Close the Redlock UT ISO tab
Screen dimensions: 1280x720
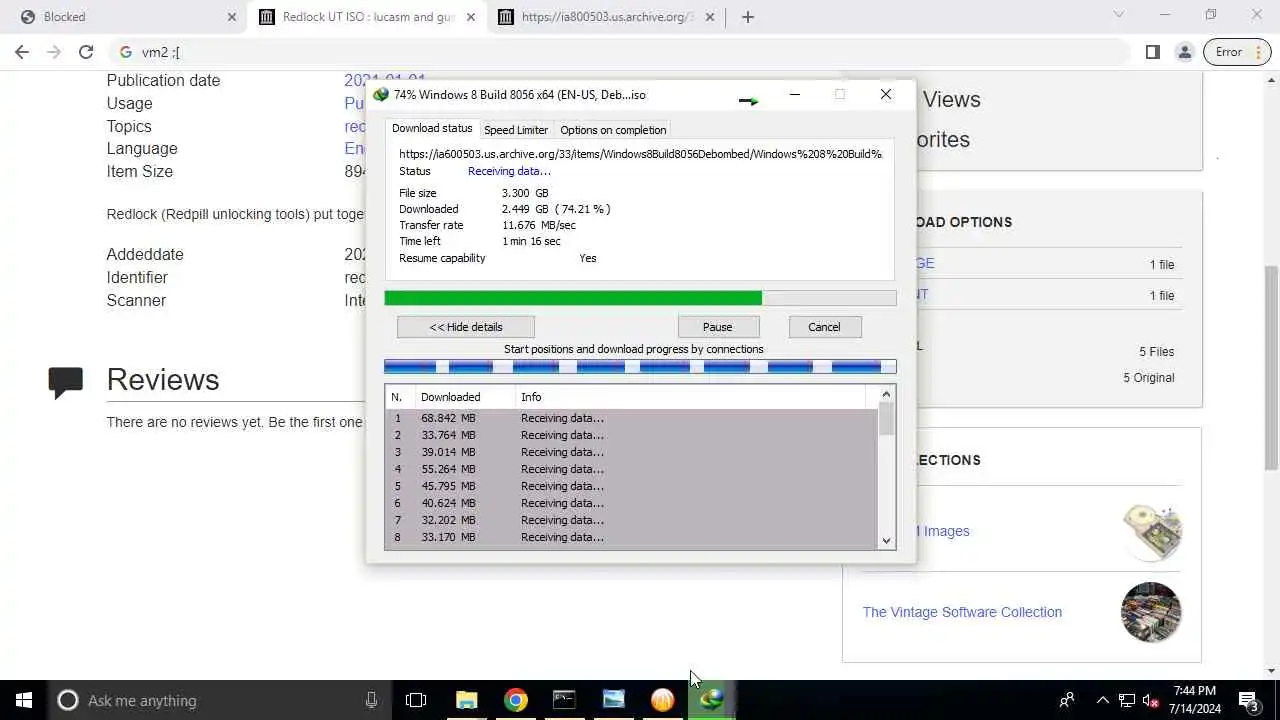pos(472,17)
